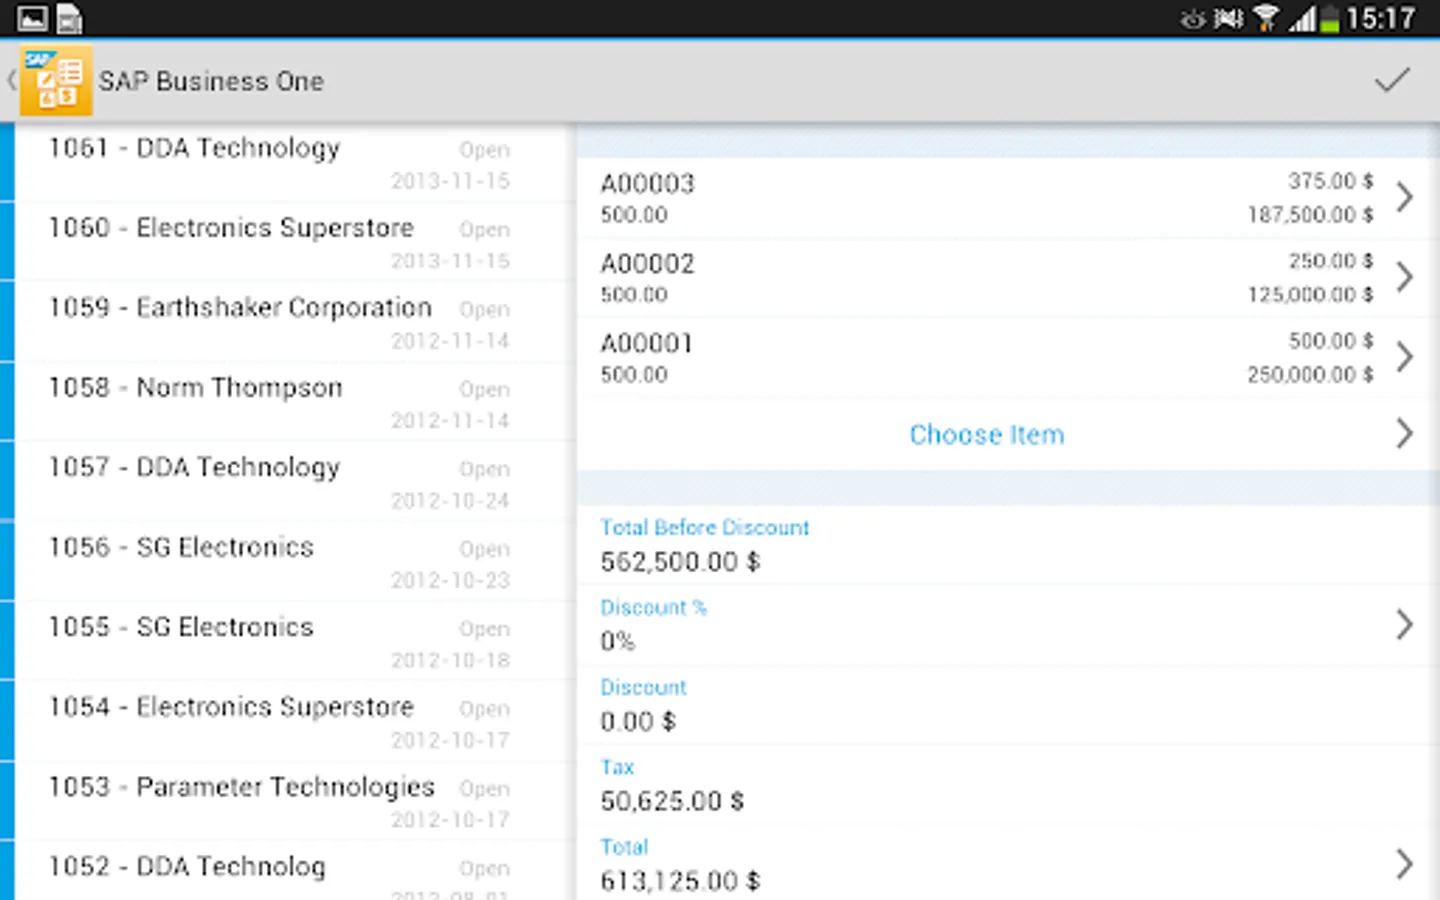
Task: Open order 1059 - Earthshaker Corporation
Action: pyautogui.click(x=295, y=323)
